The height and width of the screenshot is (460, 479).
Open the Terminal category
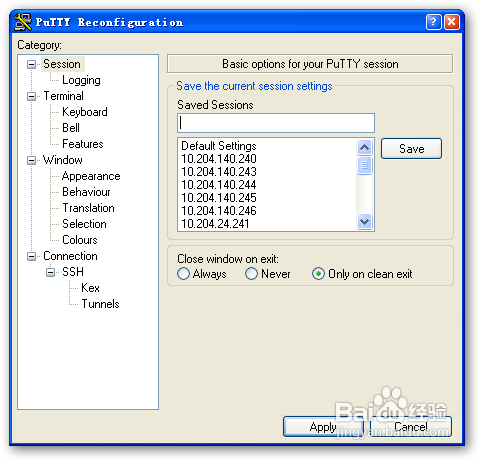pos(63,96)
